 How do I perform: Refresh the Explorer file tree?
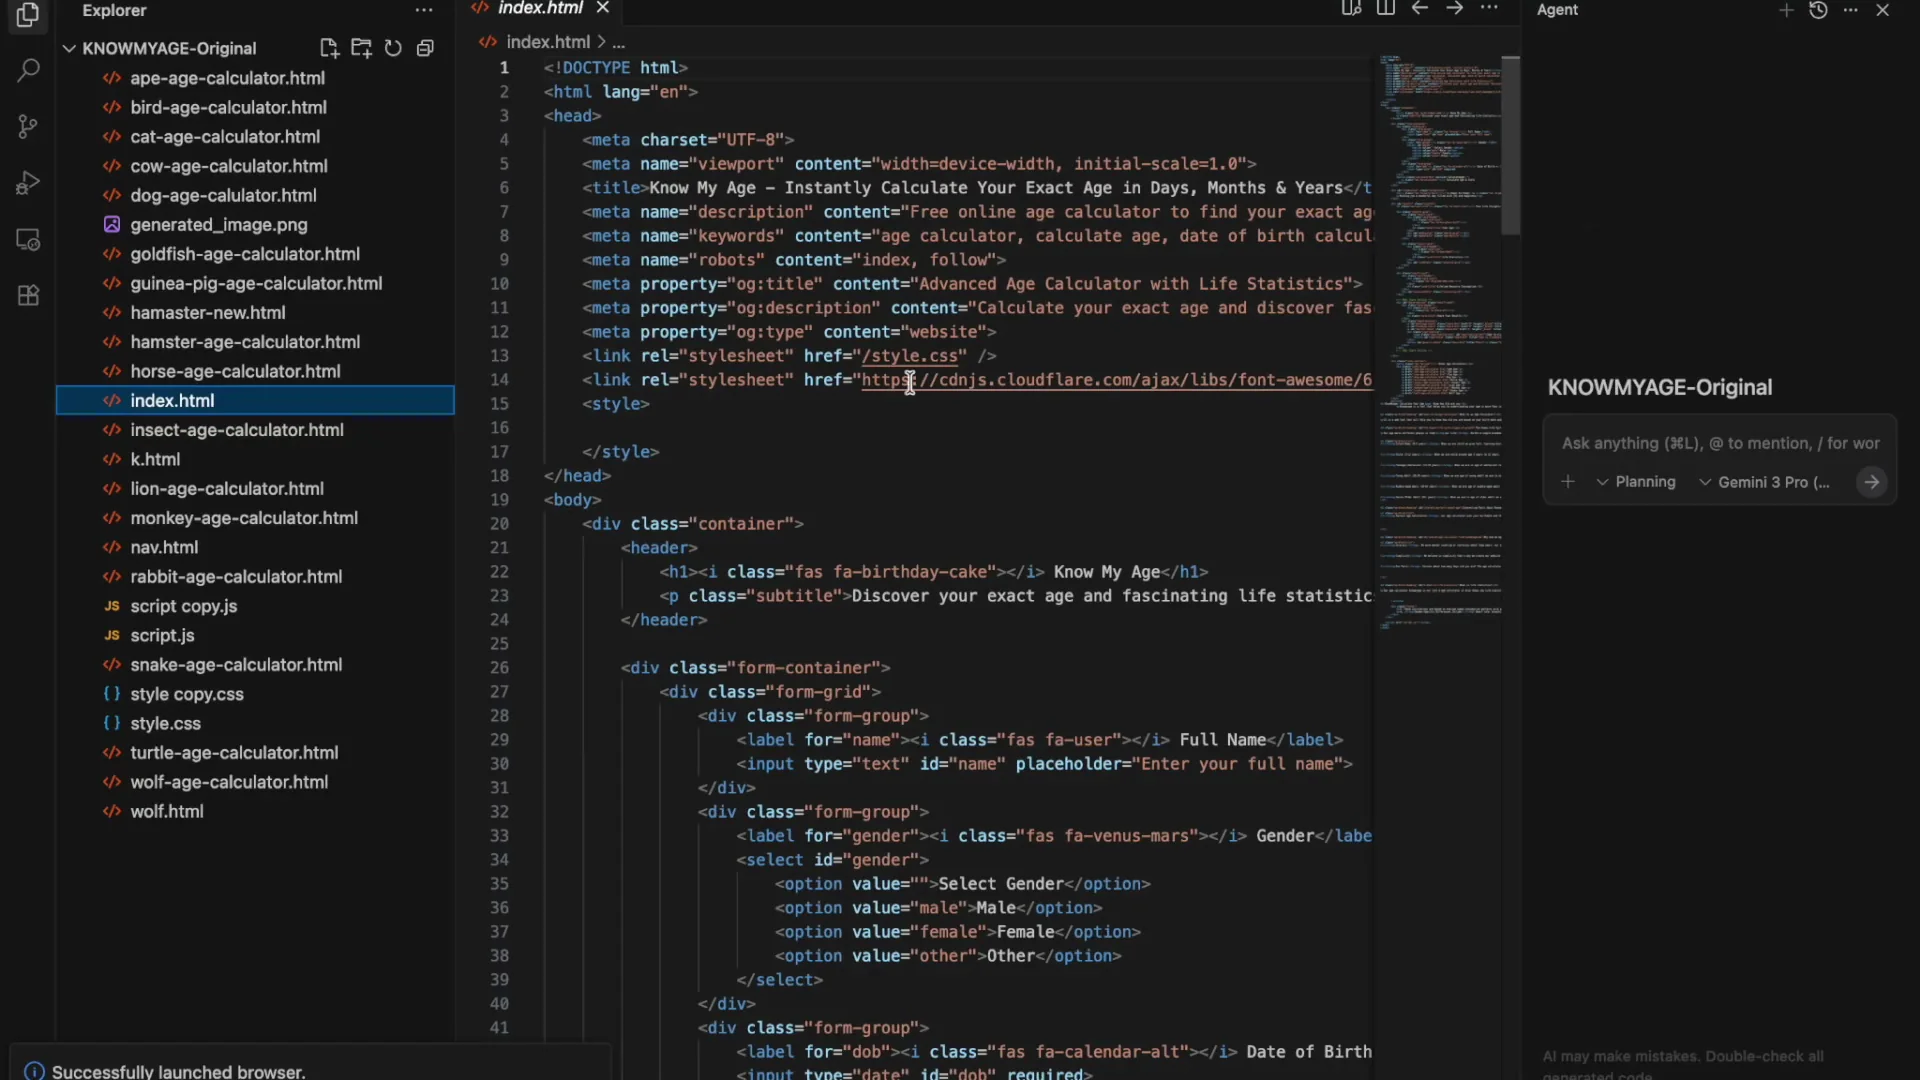pos(393,48)
